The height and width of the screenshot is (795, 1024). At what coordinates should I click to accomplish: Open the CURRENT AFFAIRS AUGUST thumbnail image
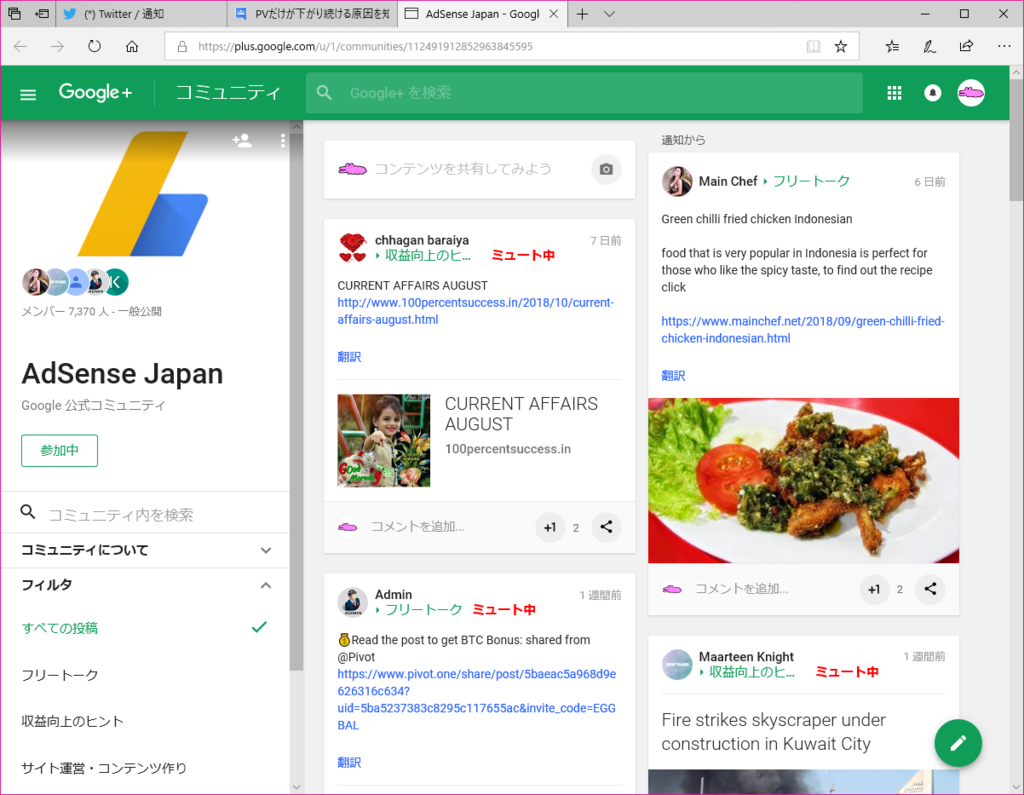pyautogui.click(x=384, y=440)
